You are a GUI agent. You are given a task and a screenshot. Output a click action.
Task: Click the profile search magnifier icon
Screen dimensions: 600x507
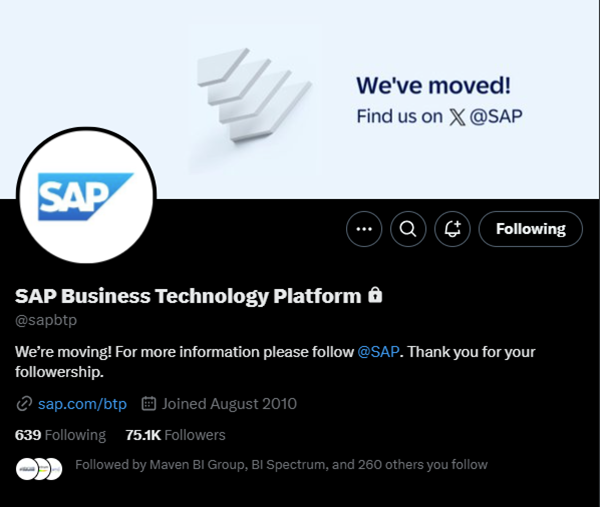coord(408,229)
